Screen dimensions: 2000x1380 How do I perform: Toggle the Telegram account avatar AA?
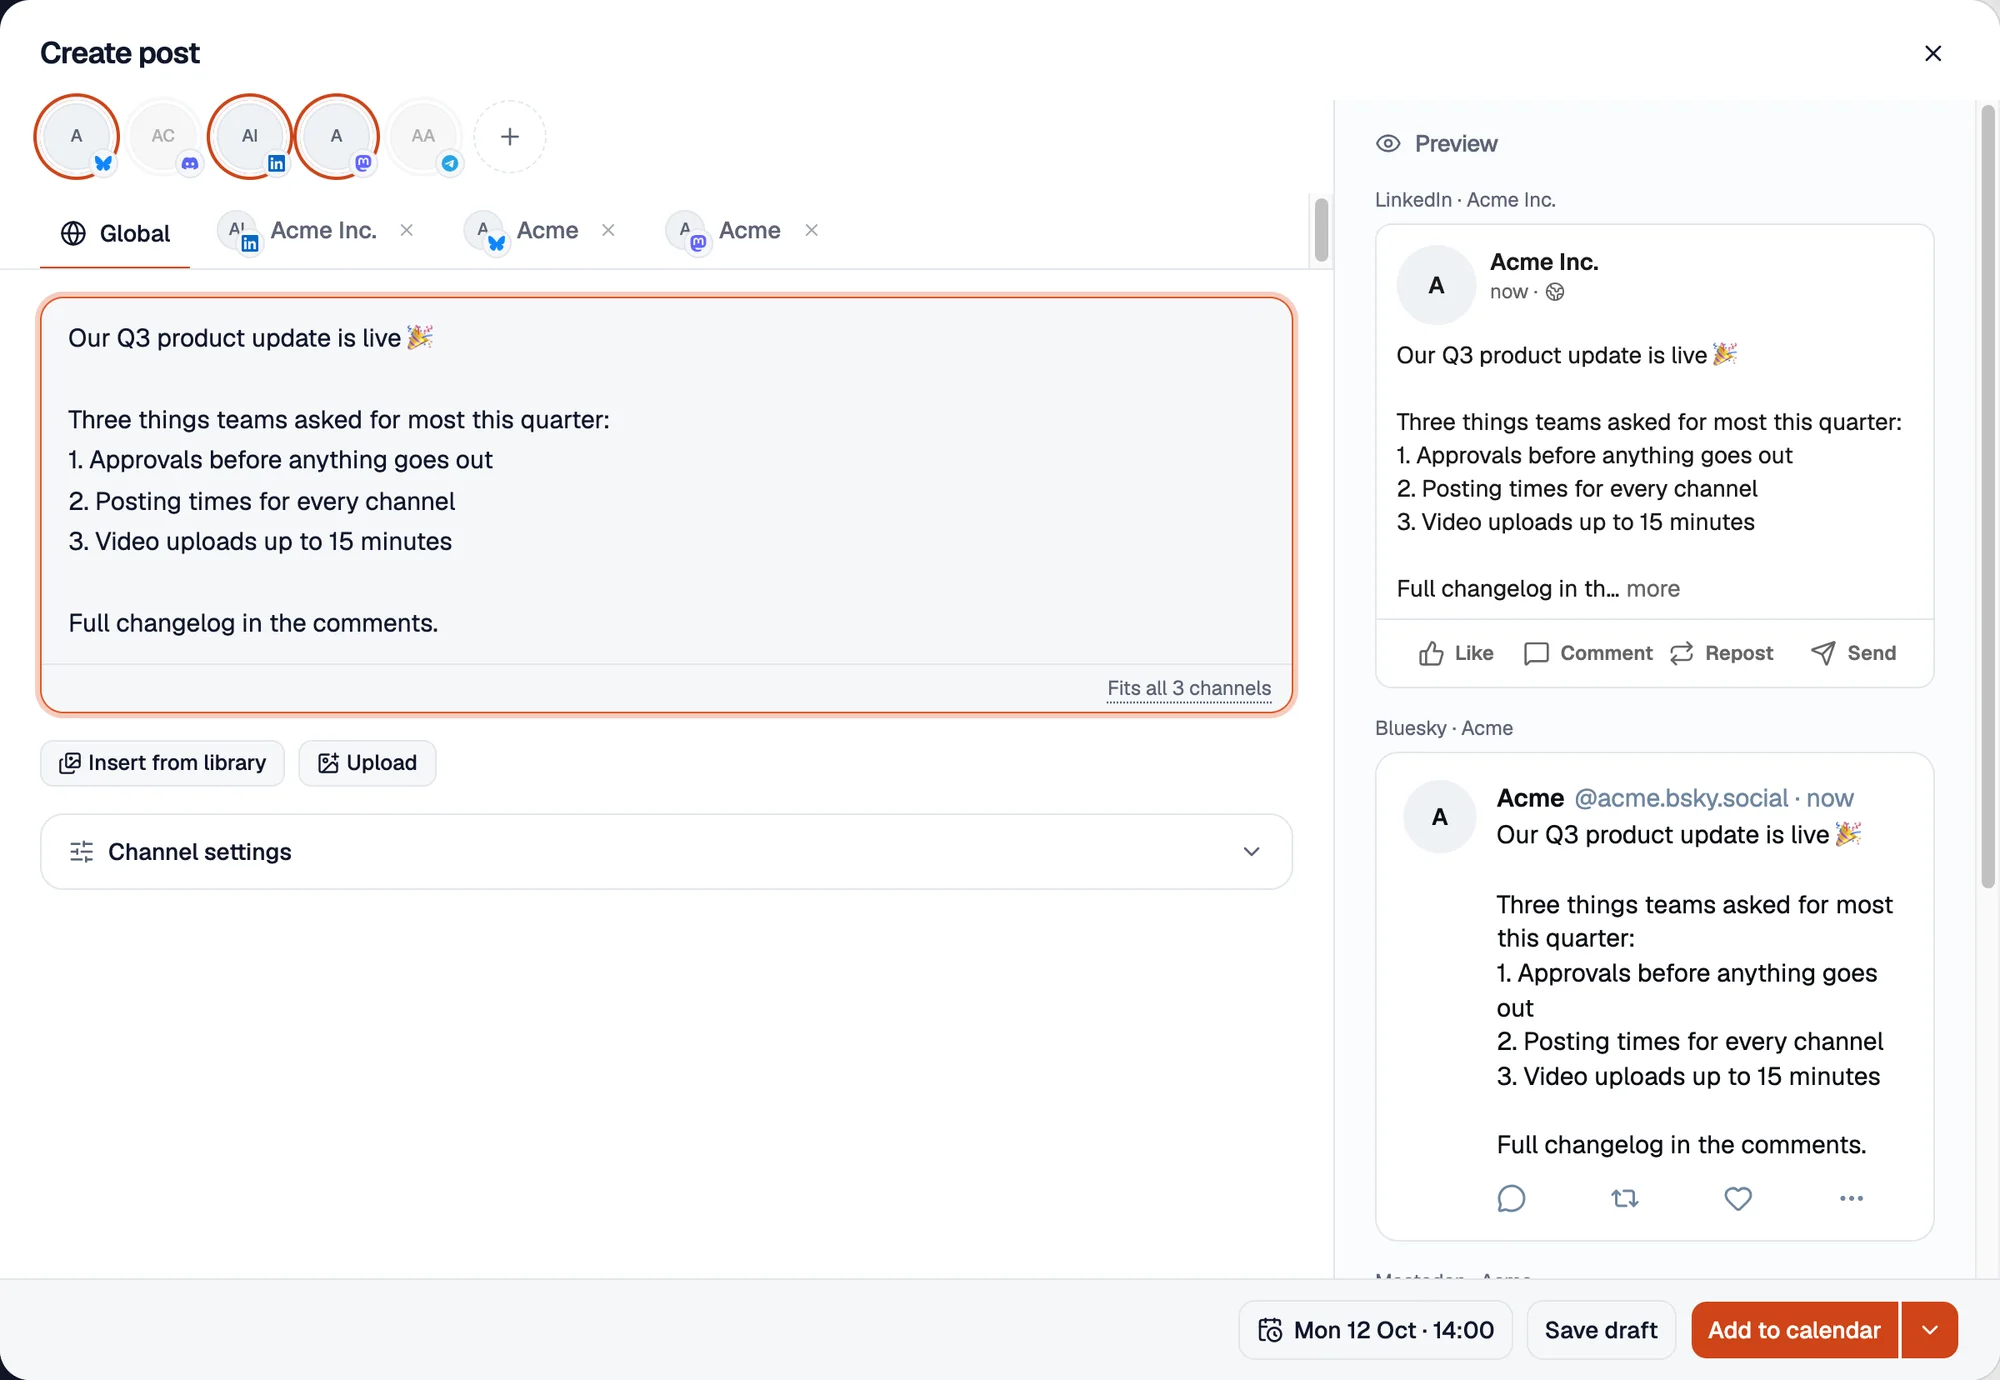pyautogui.click(x=423, y=136)
